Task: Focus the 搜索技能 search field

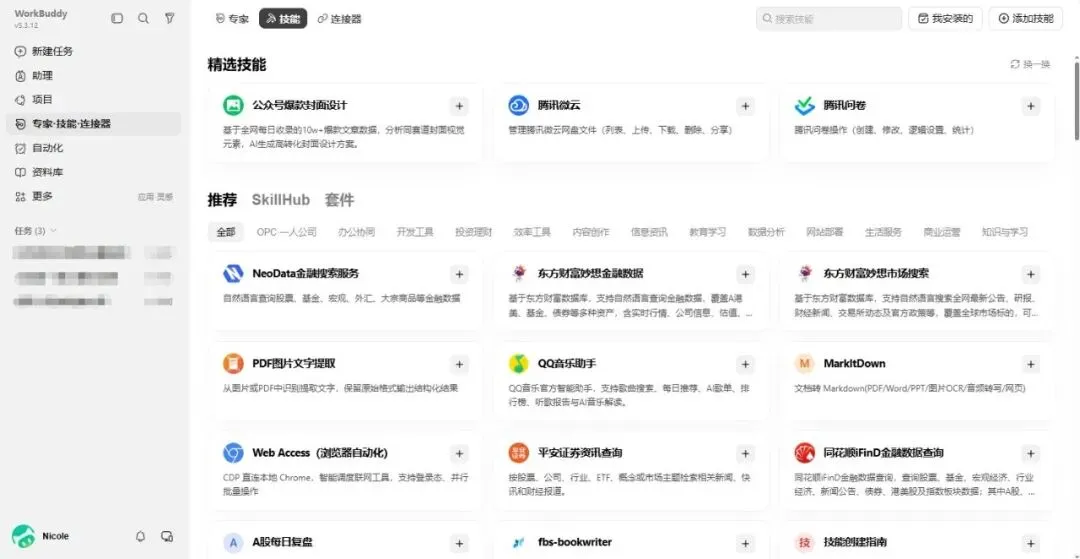Action: coord(829,19)
